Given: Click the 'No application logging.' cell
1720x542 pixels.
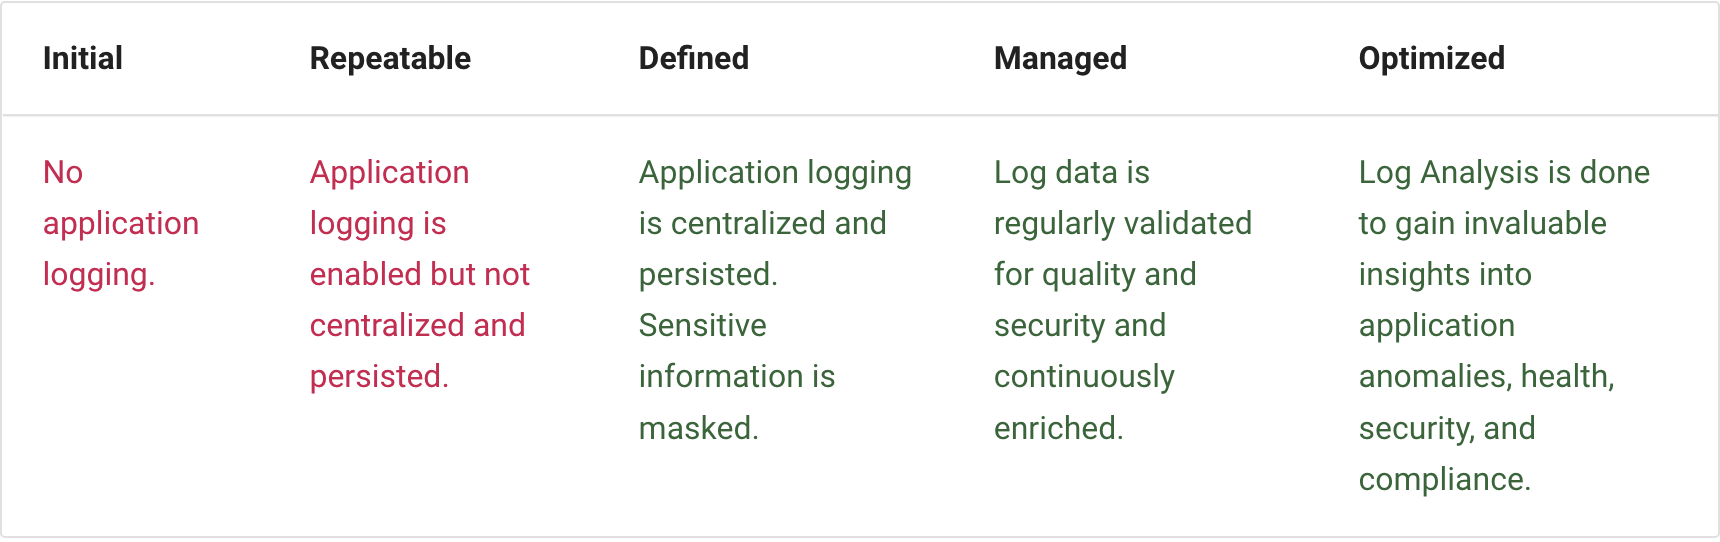Looking at the screenshot, I should click(121, 223).
